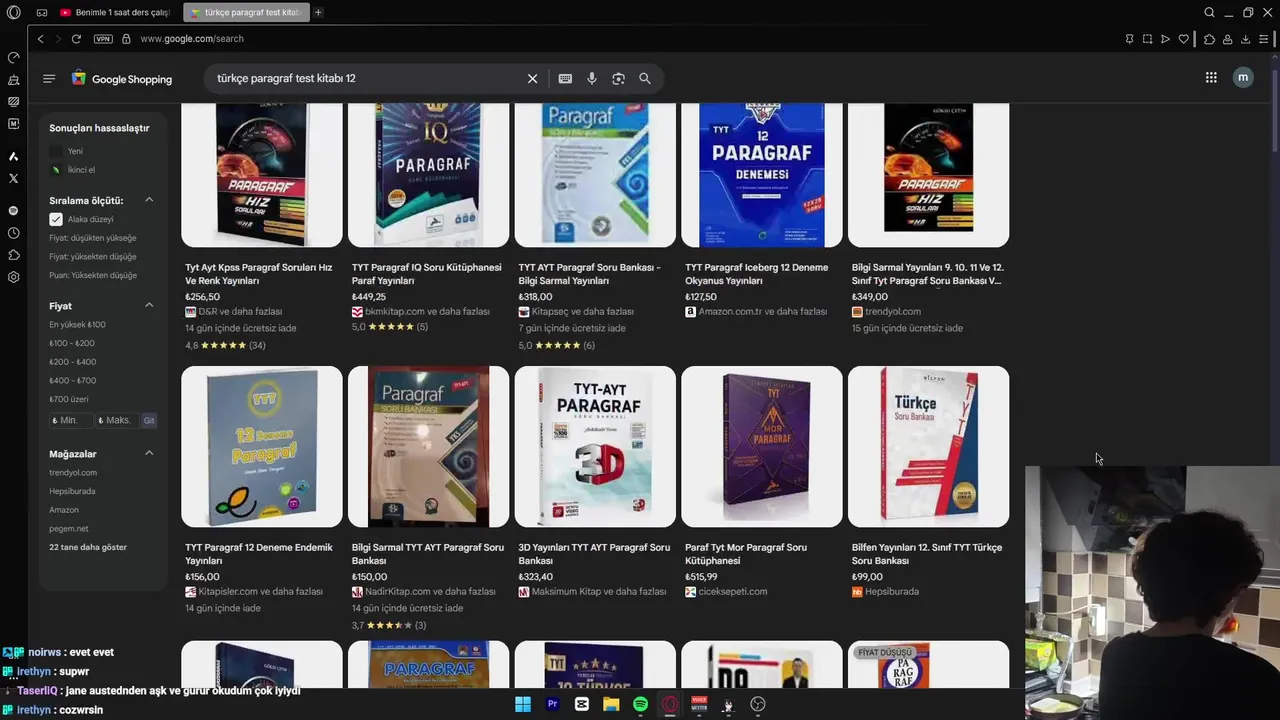Open 'TYT Paragraf IQ Soru Kütüphanesi' product
This screenshot has height=720, width=1280.
click(428, 274)
